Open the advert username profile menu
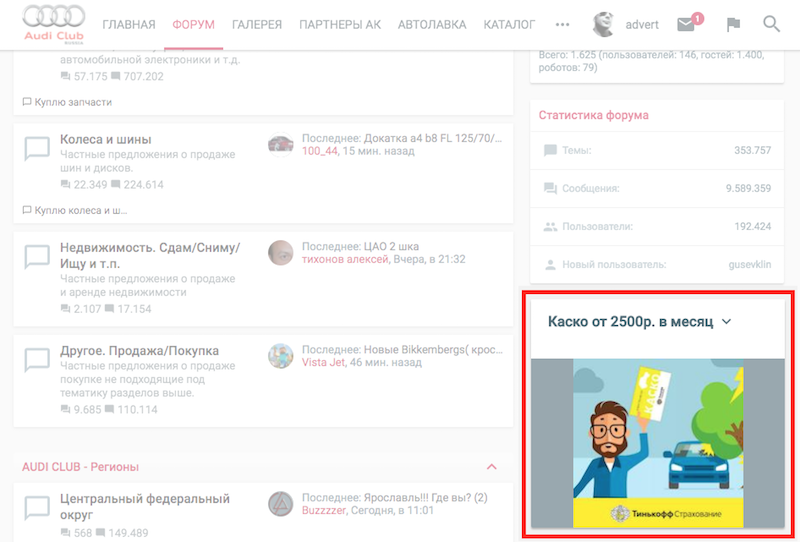 click(x=642, y=24)
